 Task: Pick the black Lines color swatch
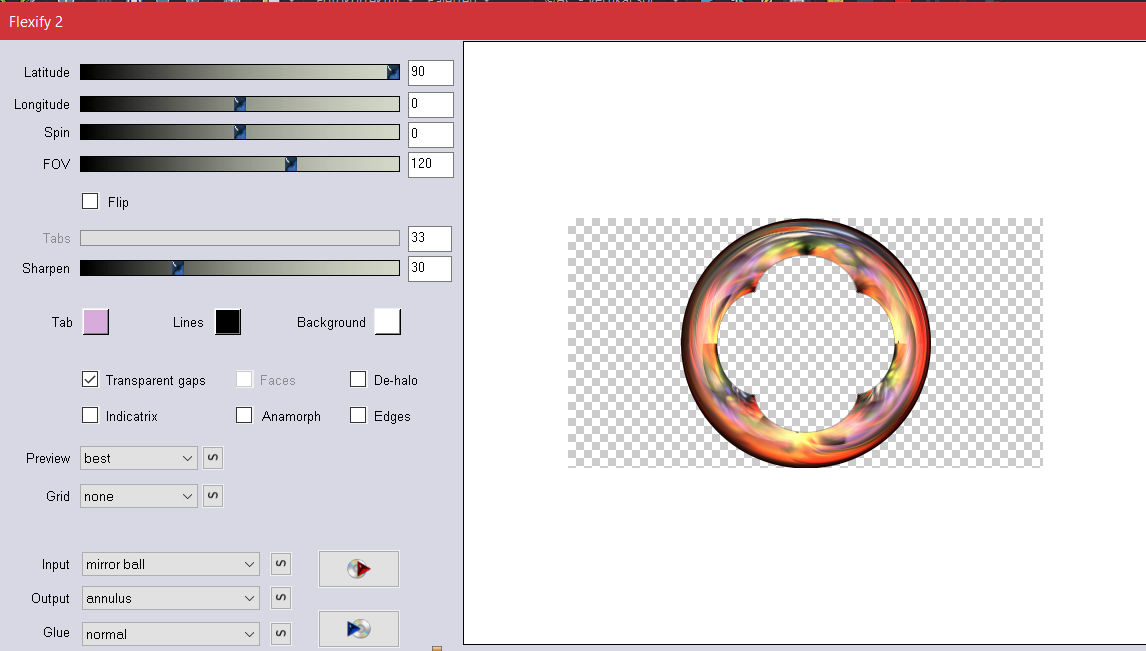click(x=228, y=322)
